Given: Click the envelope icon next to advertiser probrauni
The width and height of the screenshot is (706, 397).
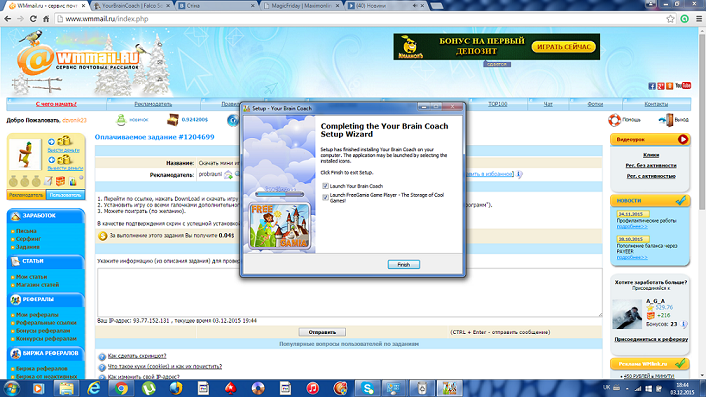Looking at the screenshot, I should tap(228, 175).
